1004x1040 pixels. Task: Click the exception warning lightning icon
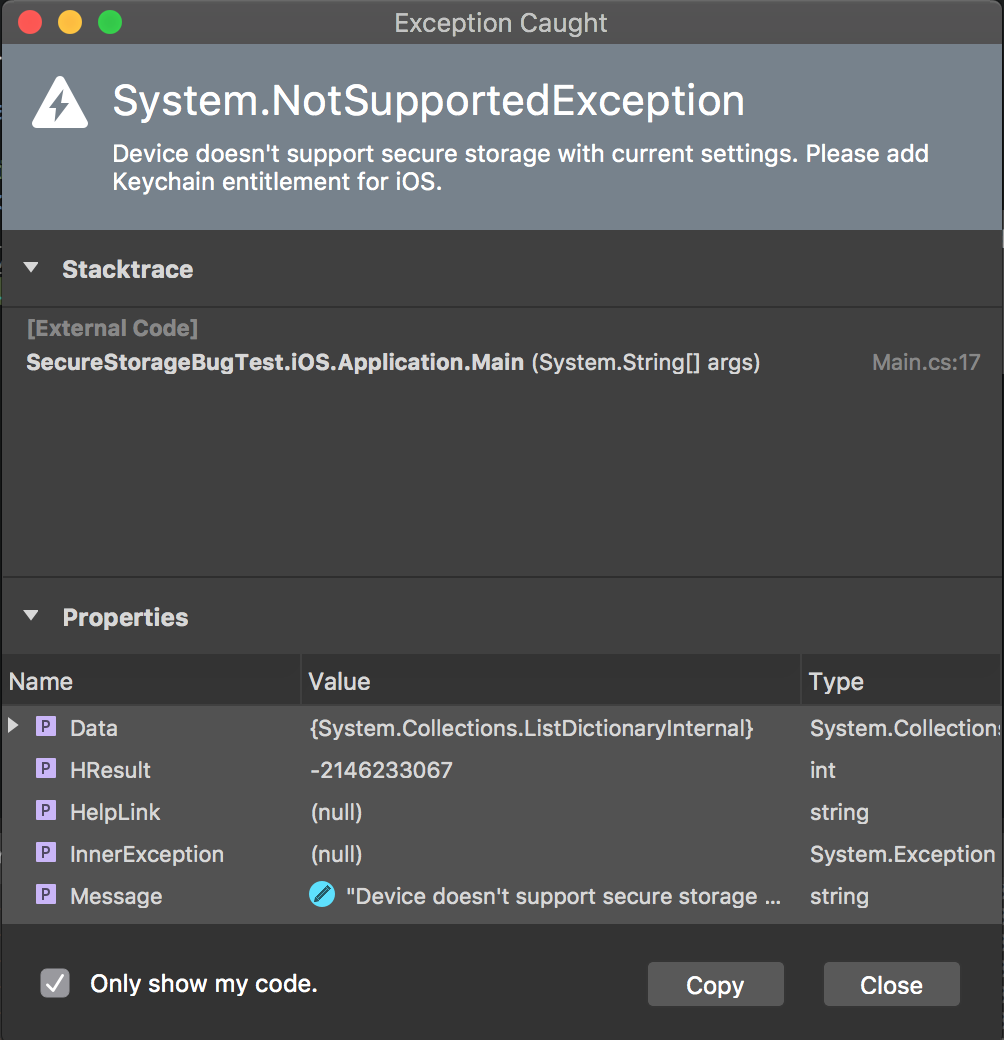59,102
